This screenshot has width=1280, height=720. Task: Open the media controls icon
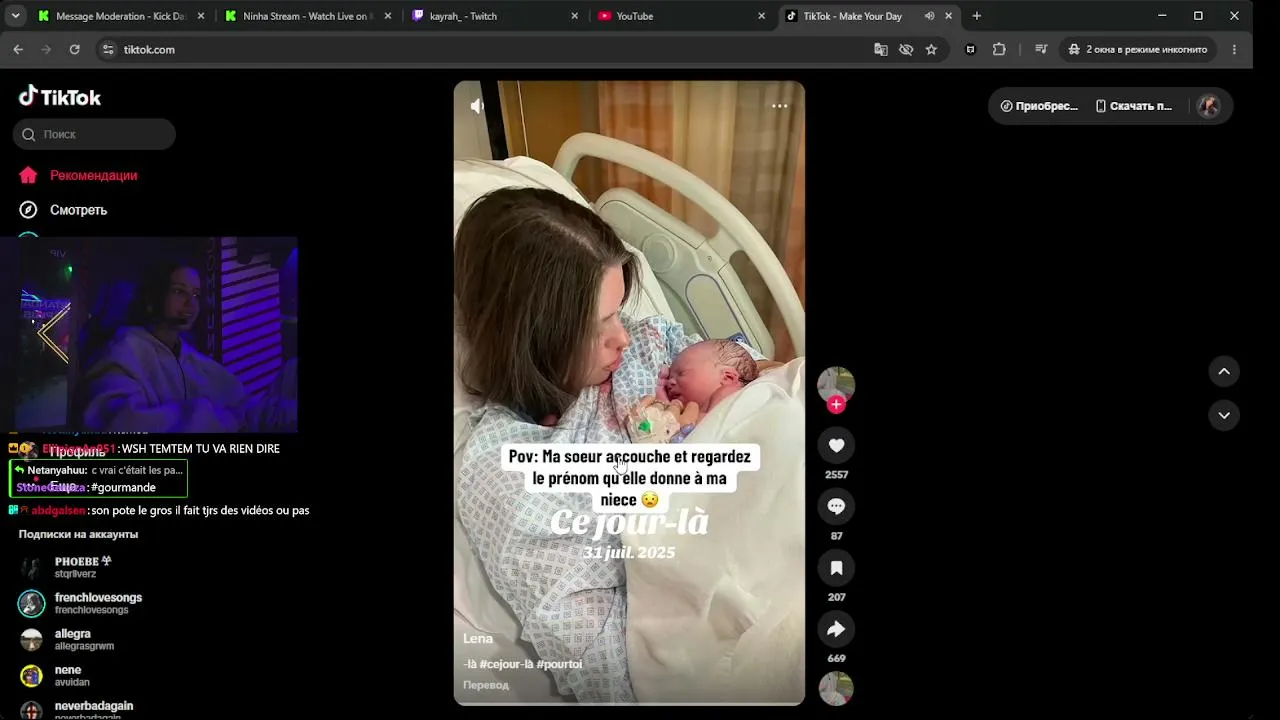point(1041,49)
